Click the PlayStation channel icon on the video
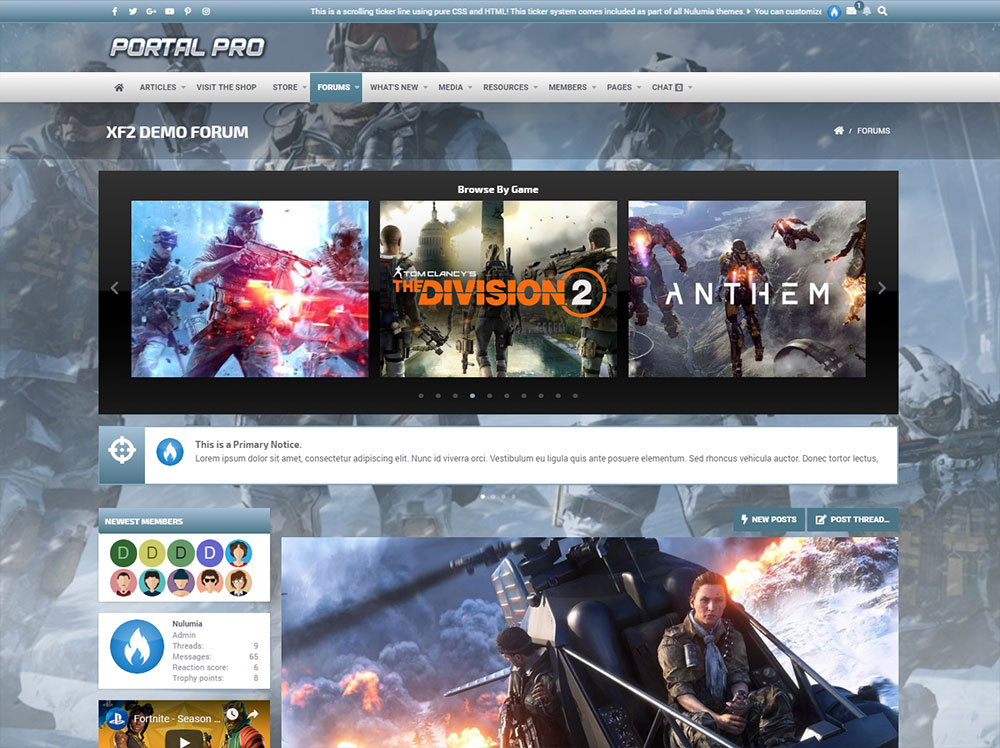The image size is (1000, 748). [x=116, y=719]
